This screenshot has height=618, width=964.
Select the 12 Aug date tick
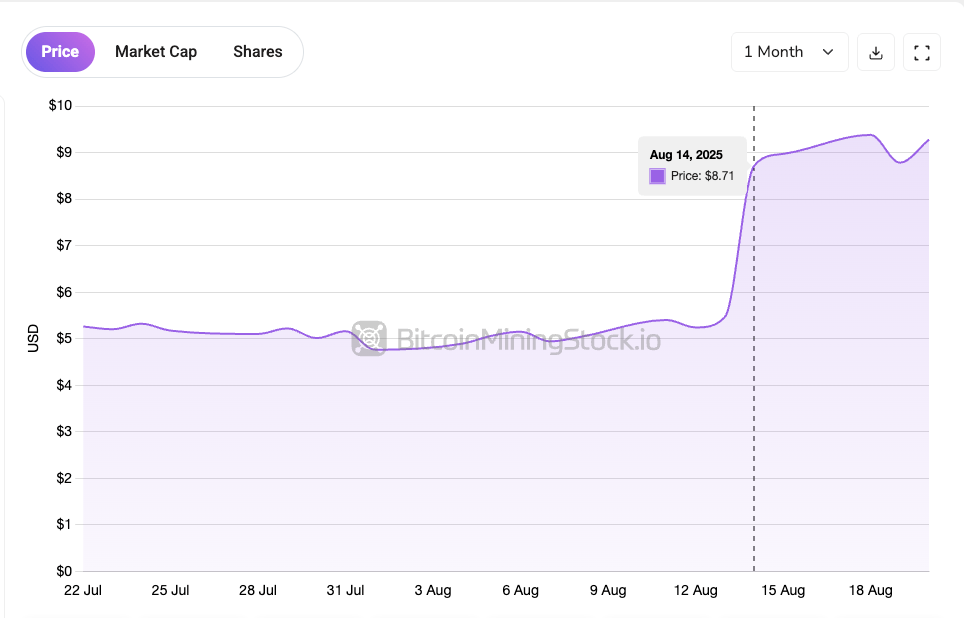(695, 591)
